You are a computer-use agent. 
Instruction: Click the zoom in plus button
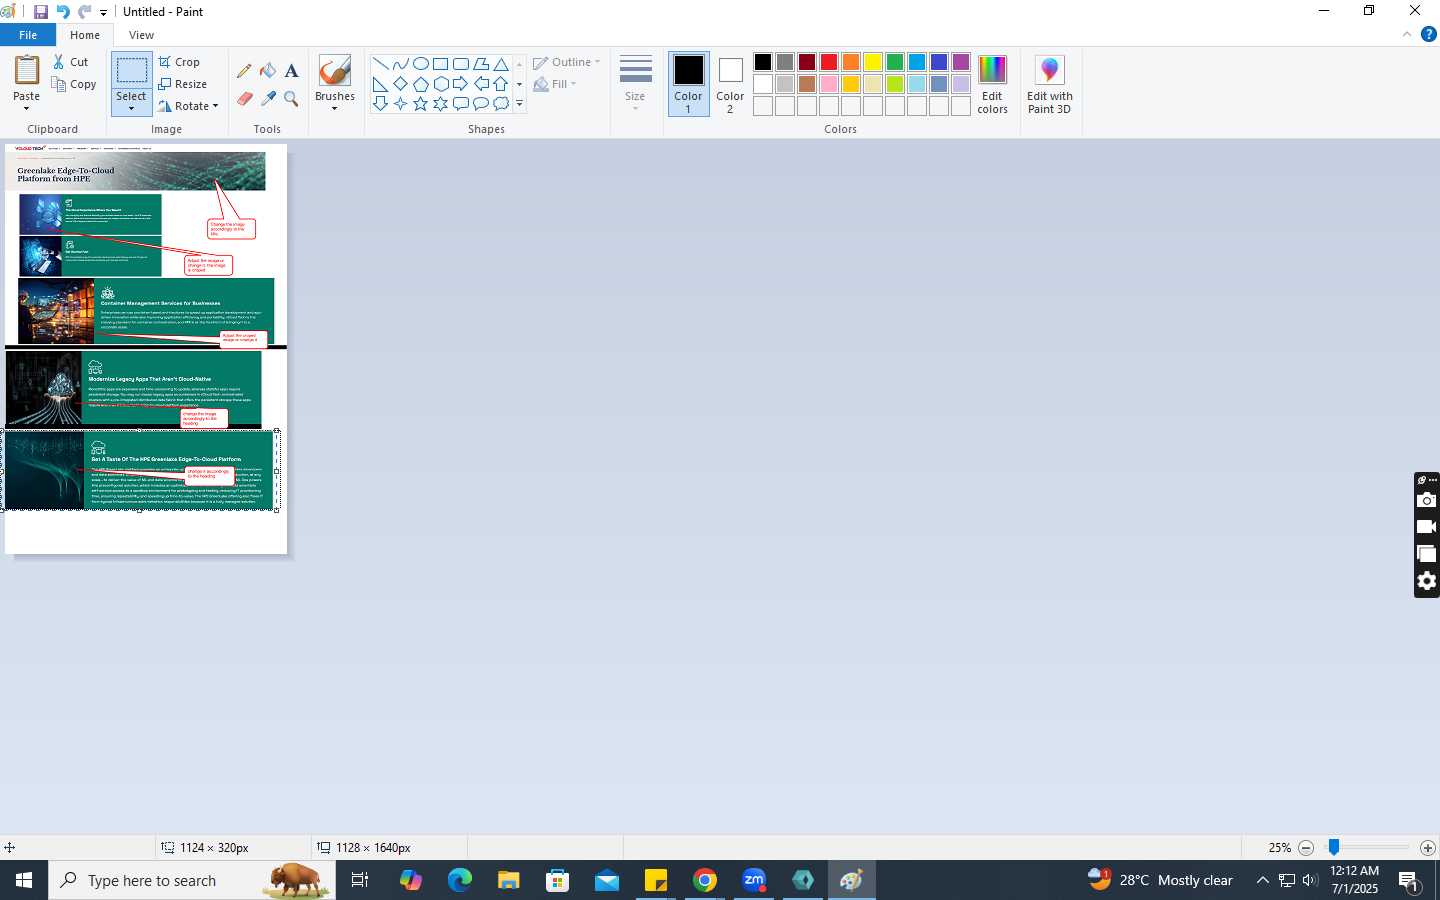[x=1428, y=848]
